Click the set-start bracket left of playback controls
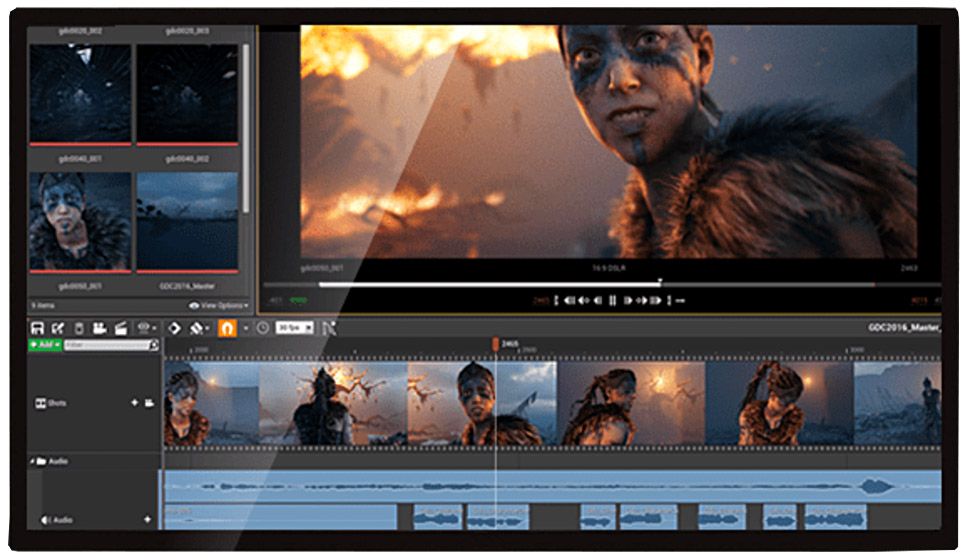The height and width of the screenshot is (559, 970). coord(556,301)
